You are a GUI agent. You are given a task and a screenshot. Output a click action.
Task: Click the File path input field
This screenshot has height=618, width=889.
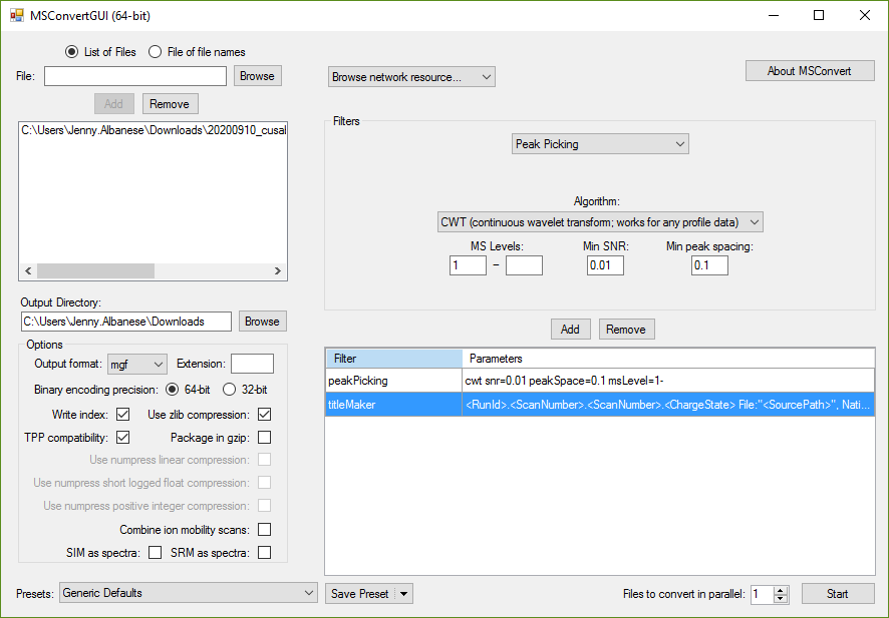(x=136, y=76)
